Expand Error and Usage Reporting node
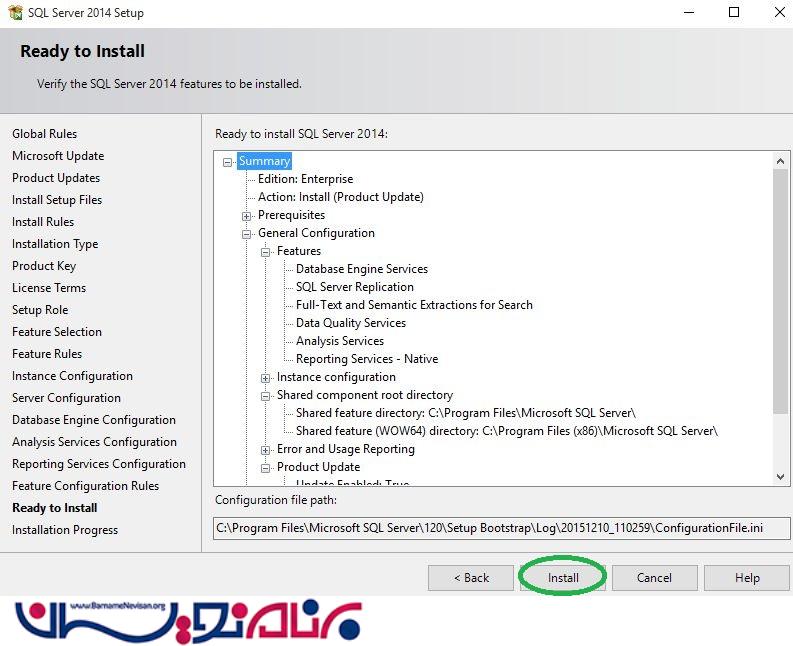This screenshot has height=646, width=793. click(266, 450)
